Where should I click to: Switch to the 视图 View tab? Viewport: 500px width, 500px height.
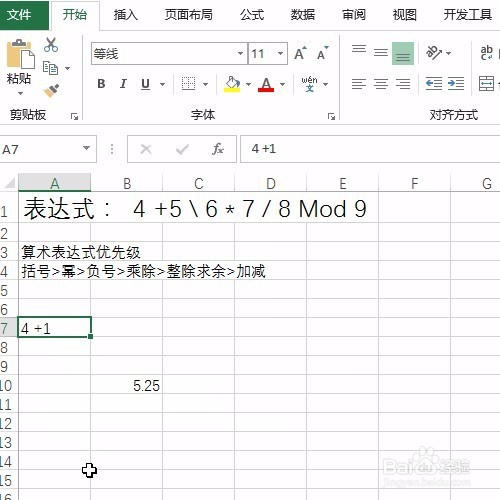[x=404, y=15]
